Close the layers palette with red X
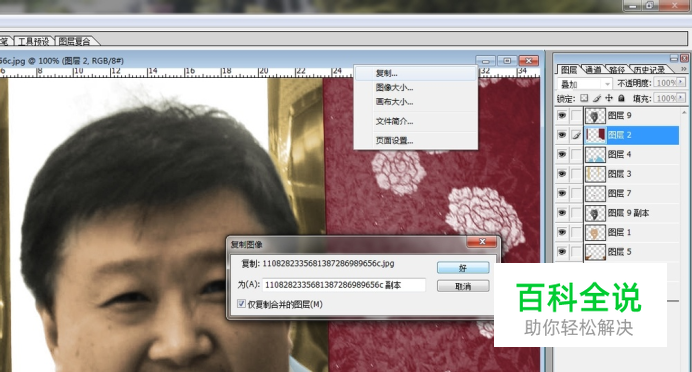 (x=684, y=58)
